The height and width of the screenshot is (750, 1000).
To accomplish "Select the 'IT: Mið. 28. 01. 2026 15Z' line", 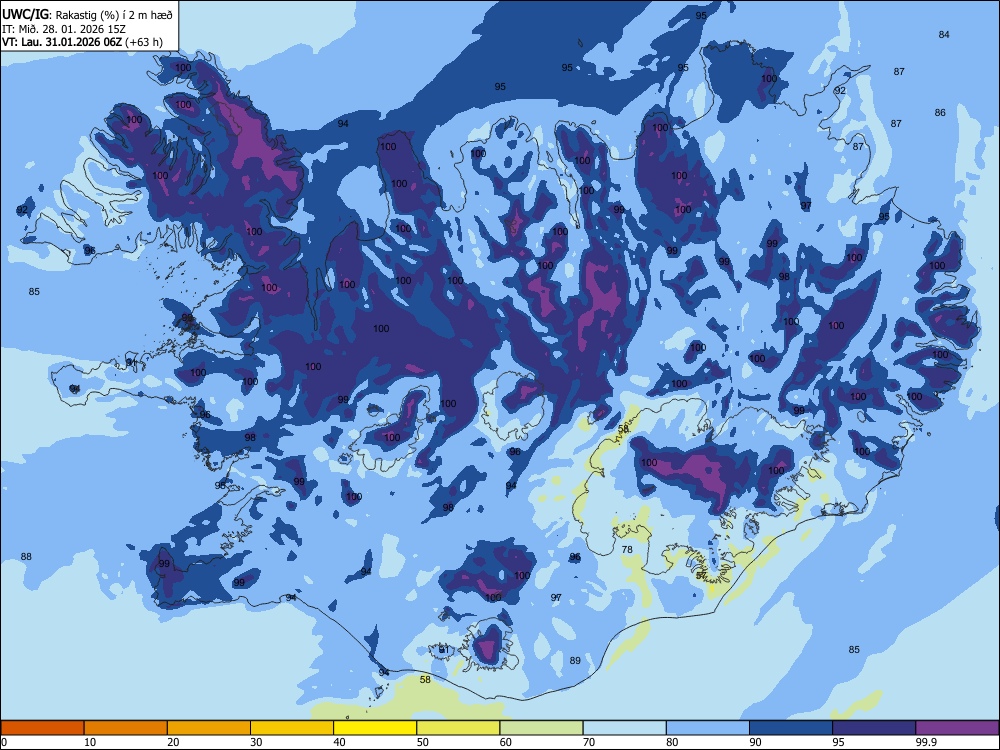I will pos(64,29).
